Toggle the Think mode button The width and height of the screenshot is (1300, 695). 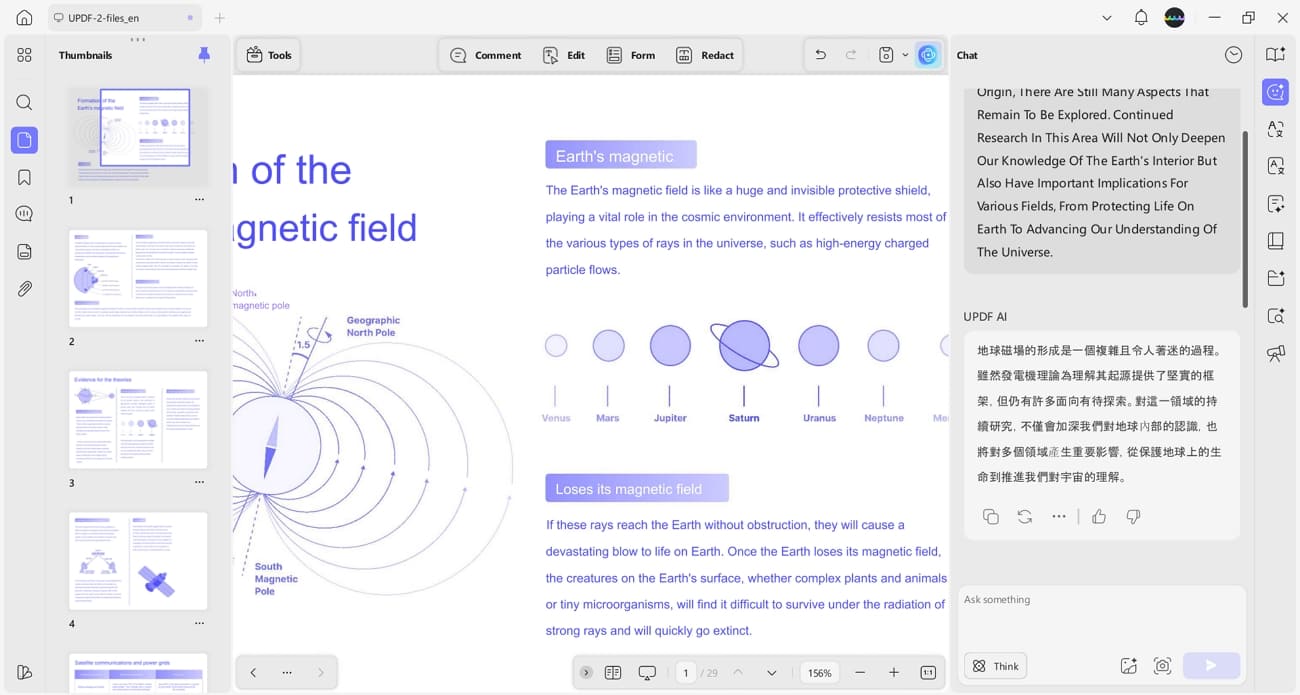[x=996, y=666]
